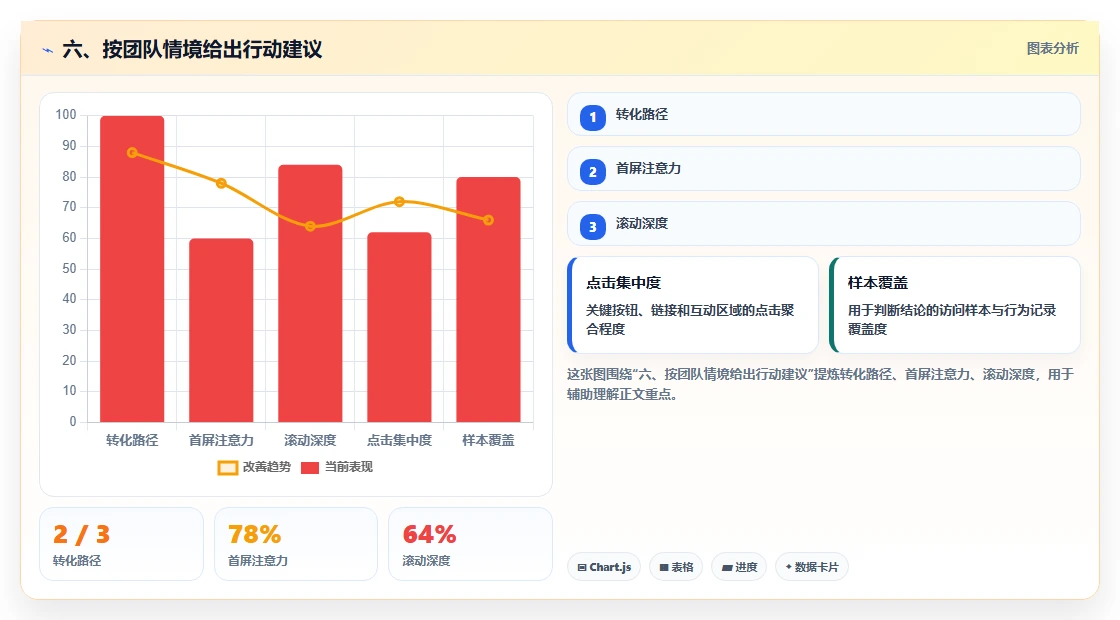
Task: Click the 关键按钮、链接和互动区域 description text
Action: 690,320
